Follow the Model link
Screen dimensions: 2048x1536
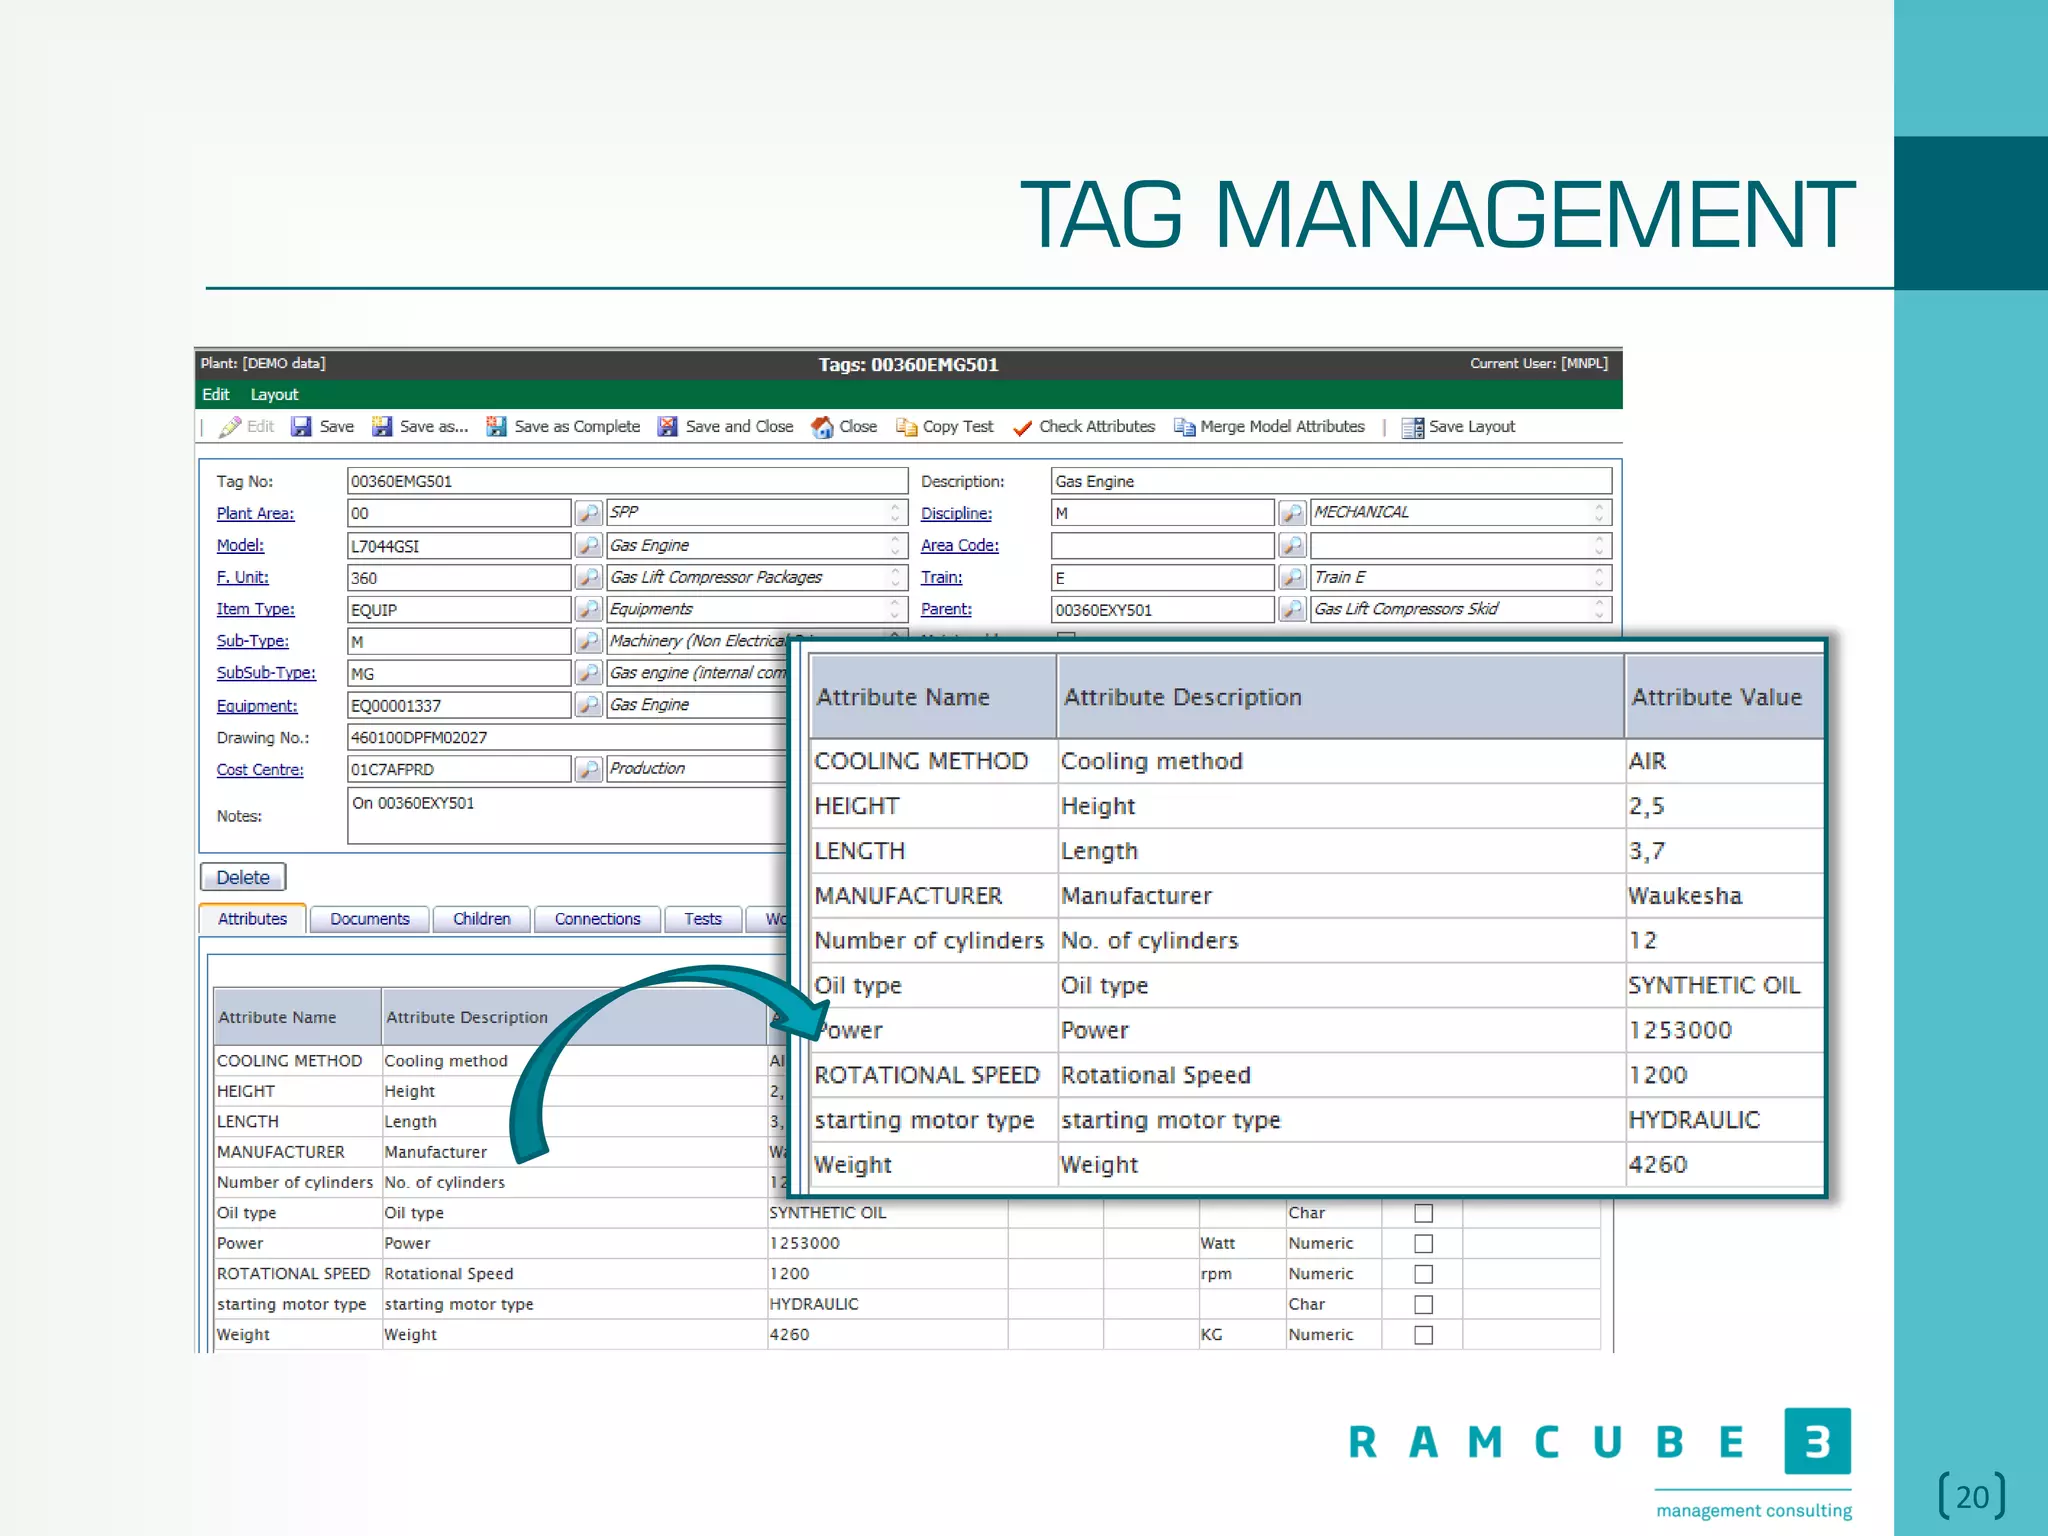[x=240, y=545]
